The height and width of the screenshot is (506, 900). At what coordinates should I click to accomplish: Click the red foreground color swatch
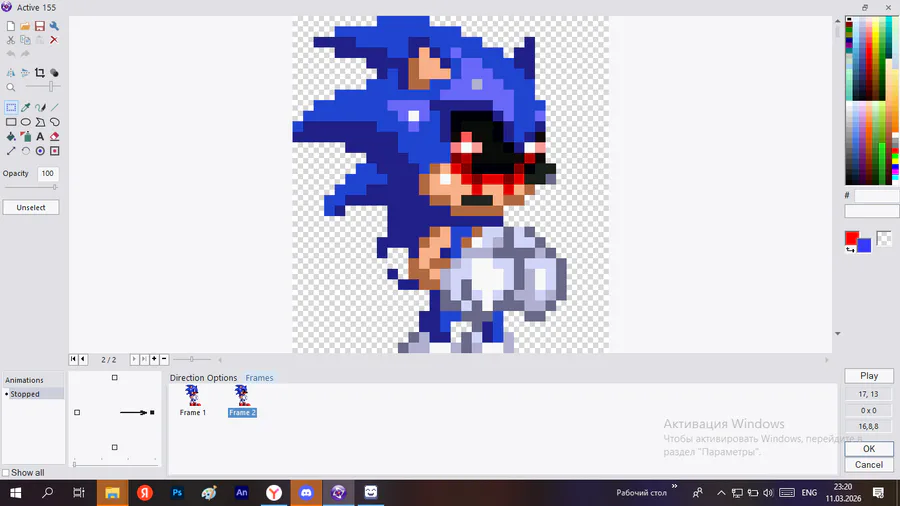852,238
